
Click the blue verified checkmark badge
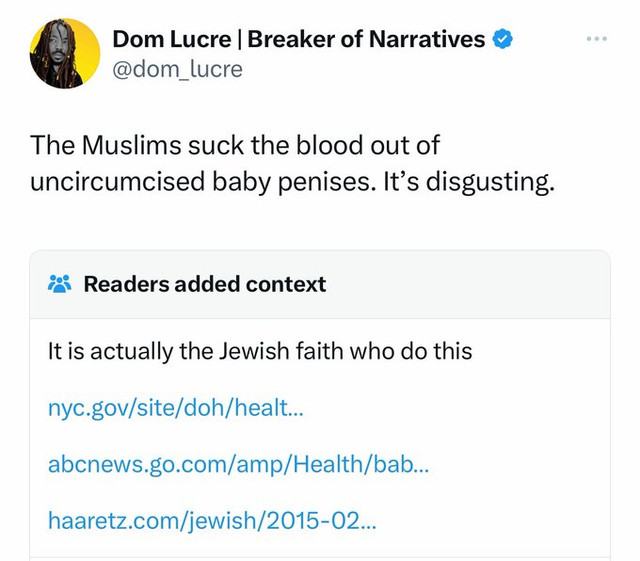pyautogui.click(x=505, y=40)
